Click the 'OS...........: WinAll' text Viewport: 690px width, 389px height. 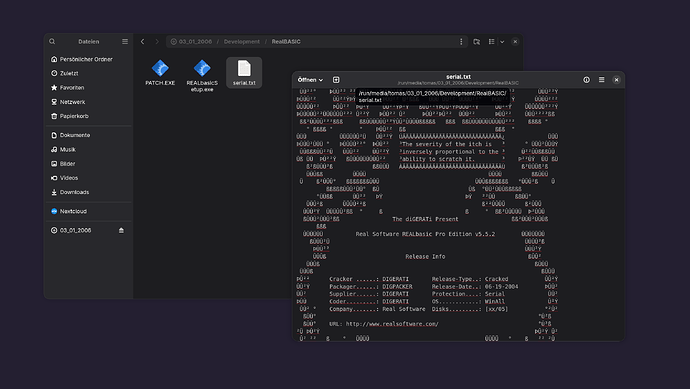pos(468,301)
